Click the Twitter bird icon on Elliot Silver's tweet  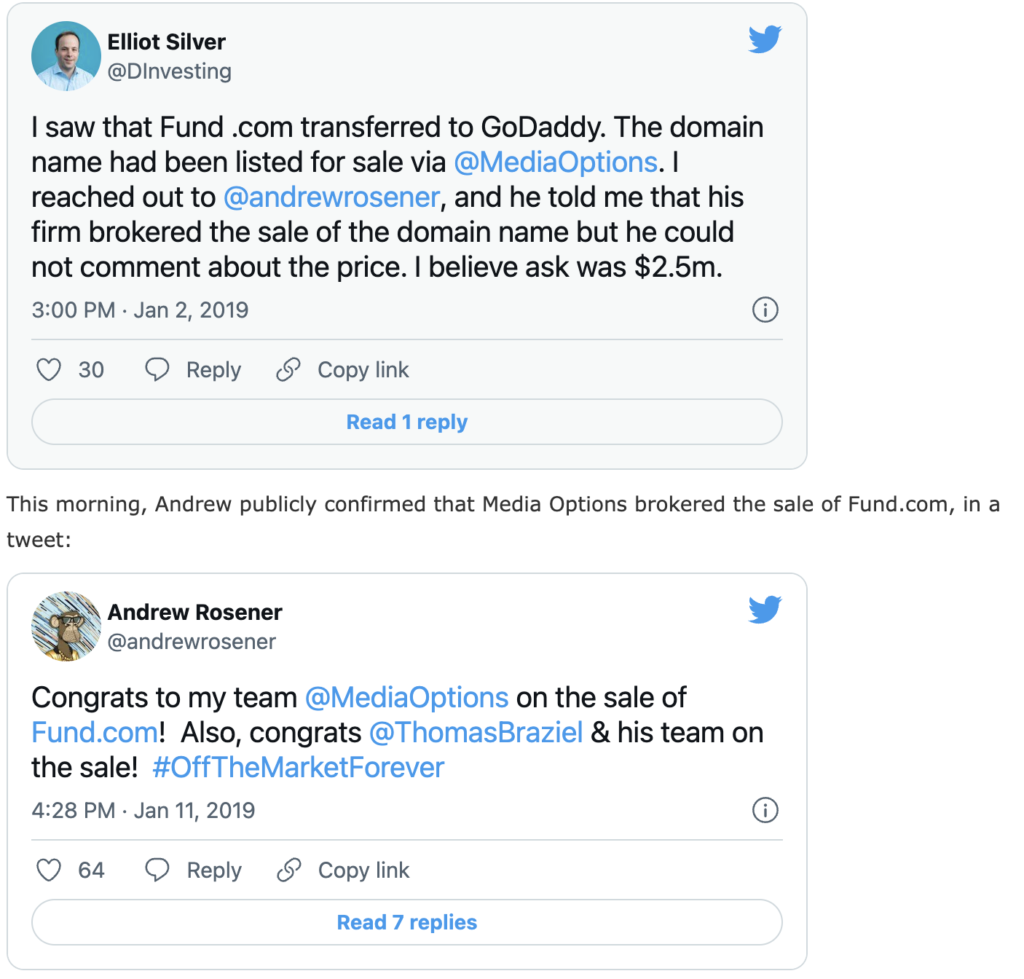tap(765, 39)
